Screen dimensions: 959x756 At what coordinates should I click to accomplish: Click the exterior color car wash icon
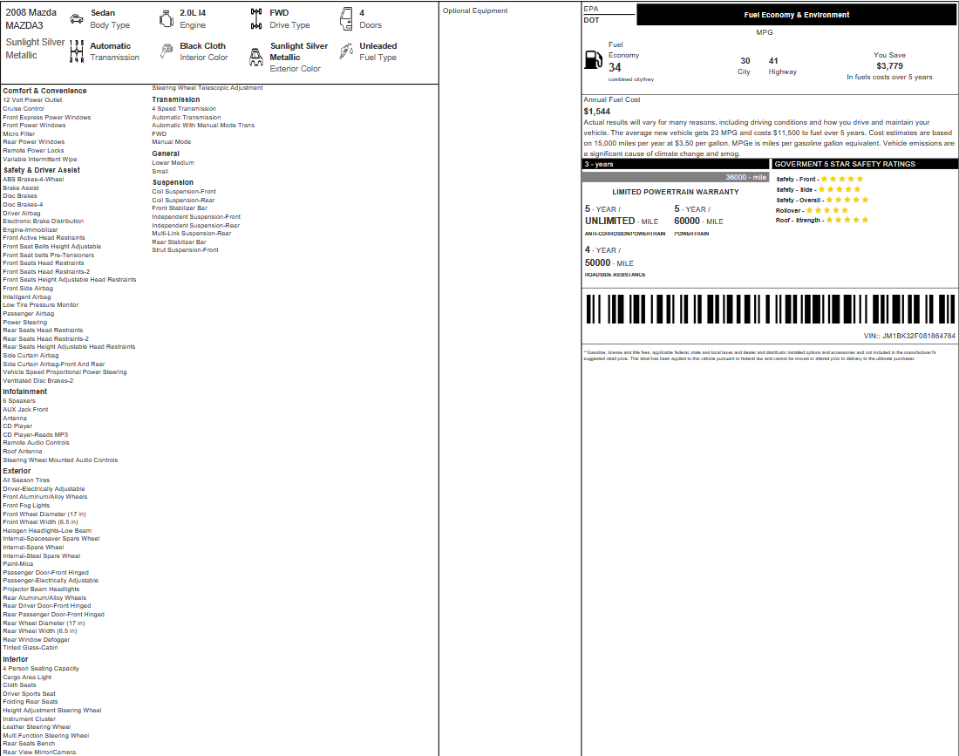[x=256, y=57]
